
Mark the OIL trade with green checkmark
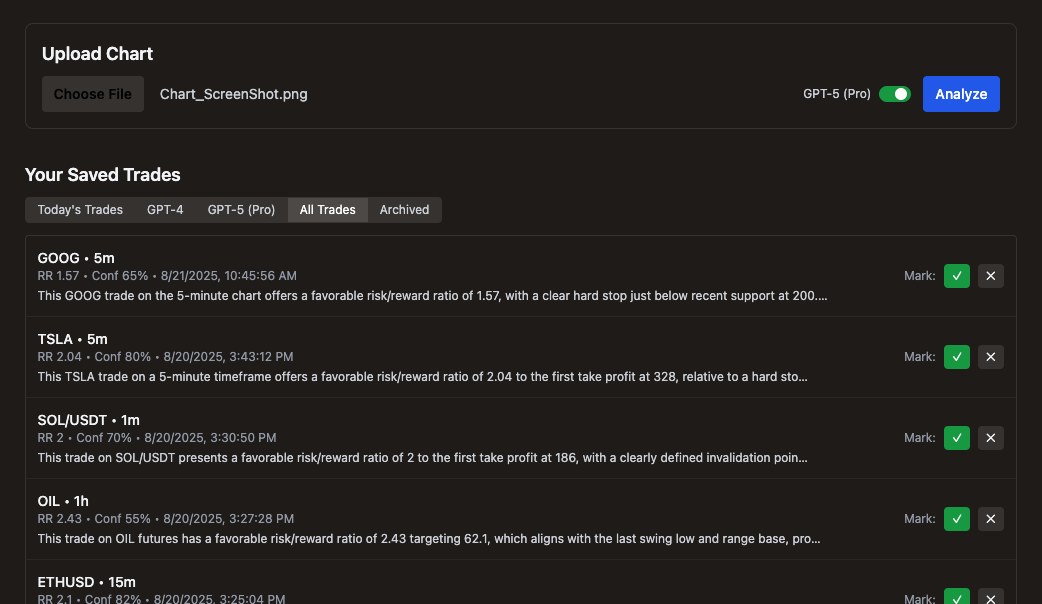pyautogui.click(x=956, y=519)
